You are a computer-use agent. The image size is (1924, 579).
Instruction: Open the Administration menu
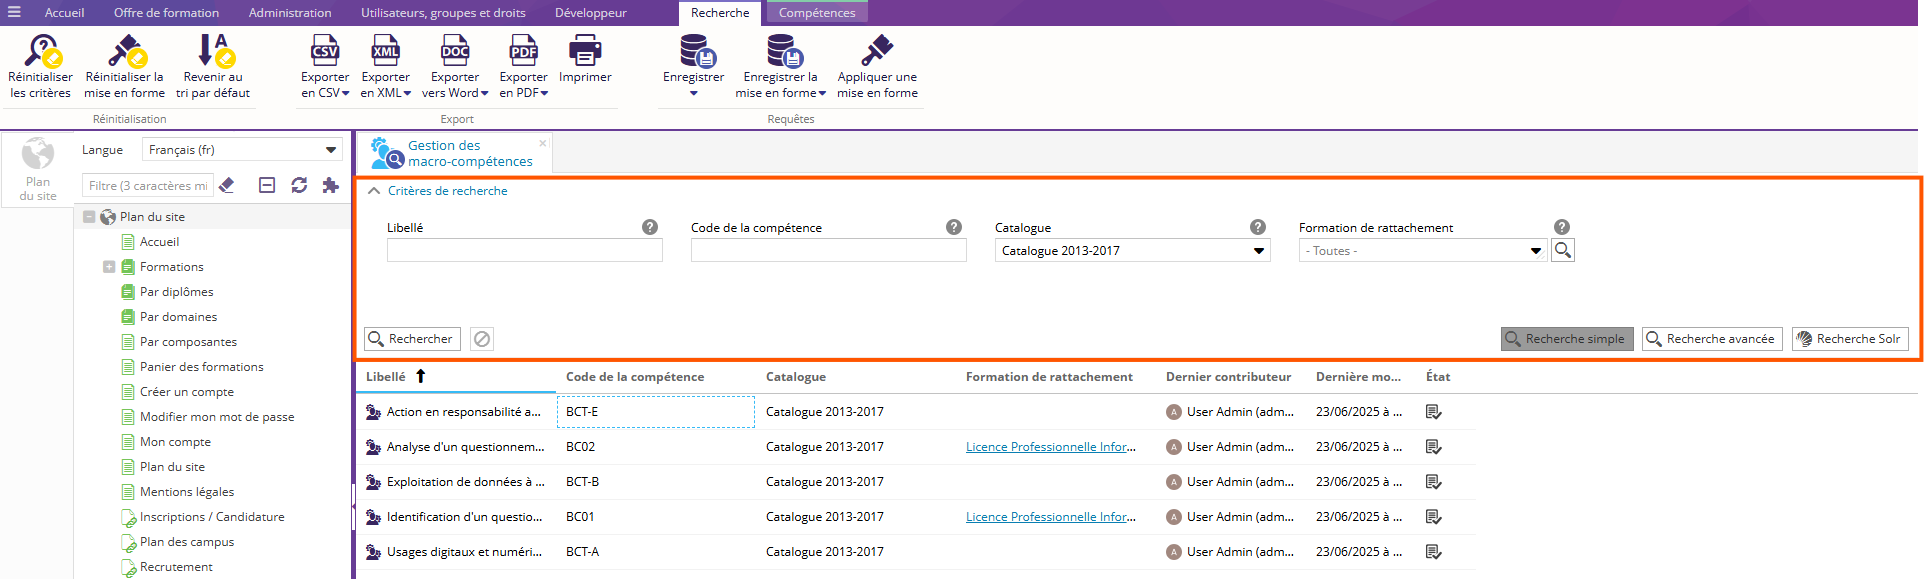tap(290, 13)
